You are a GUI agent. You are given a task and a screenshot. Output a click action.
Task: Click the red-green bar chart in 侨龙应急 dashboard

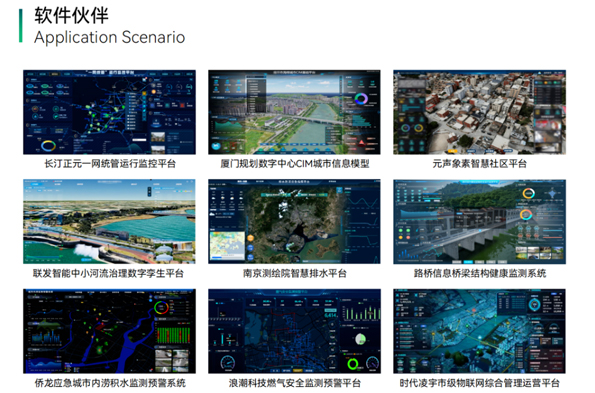(x=174, y=335)
